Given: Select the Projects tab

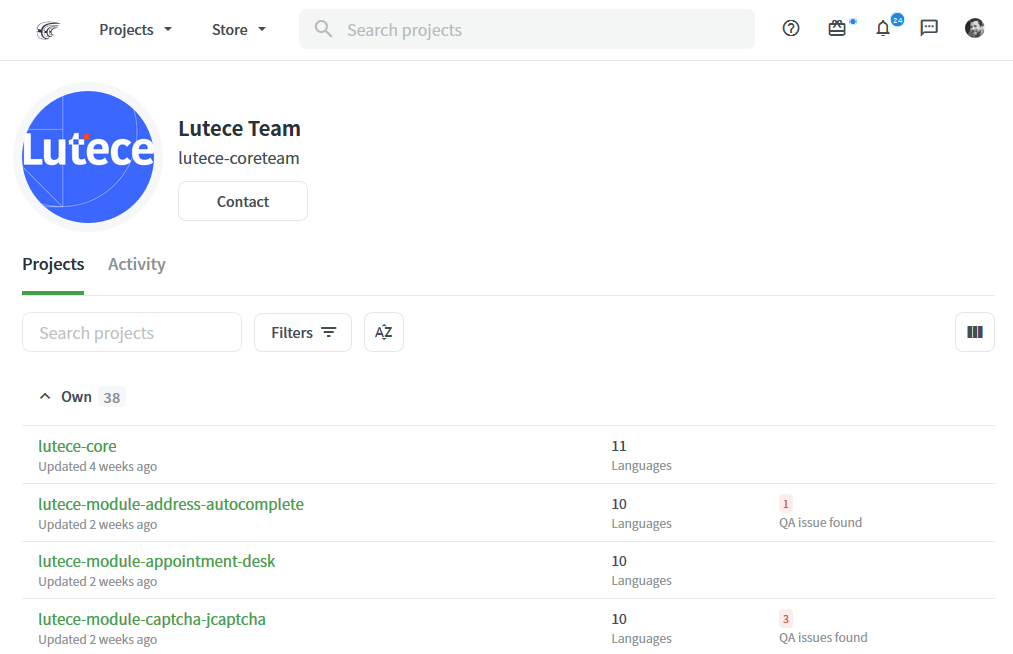Looking at the screenshot, I should point(53,265).
